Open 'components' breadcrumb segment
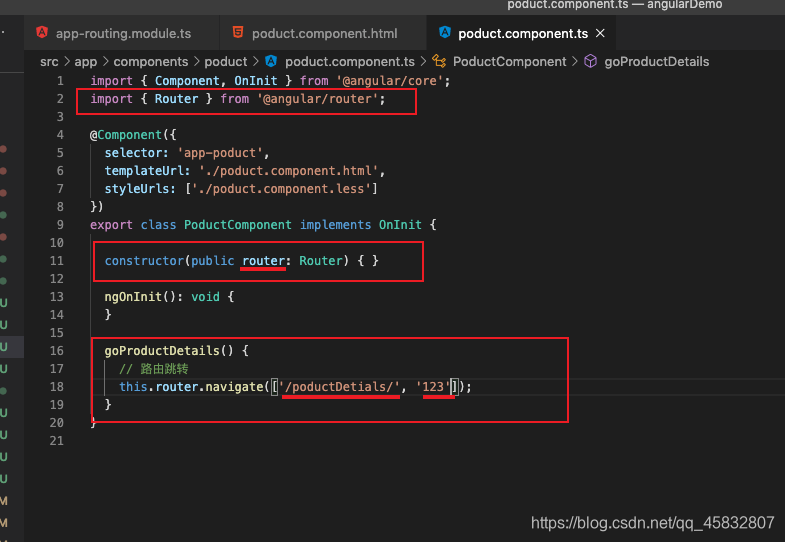Screen dimensions: 785x542 pos(151,62)
